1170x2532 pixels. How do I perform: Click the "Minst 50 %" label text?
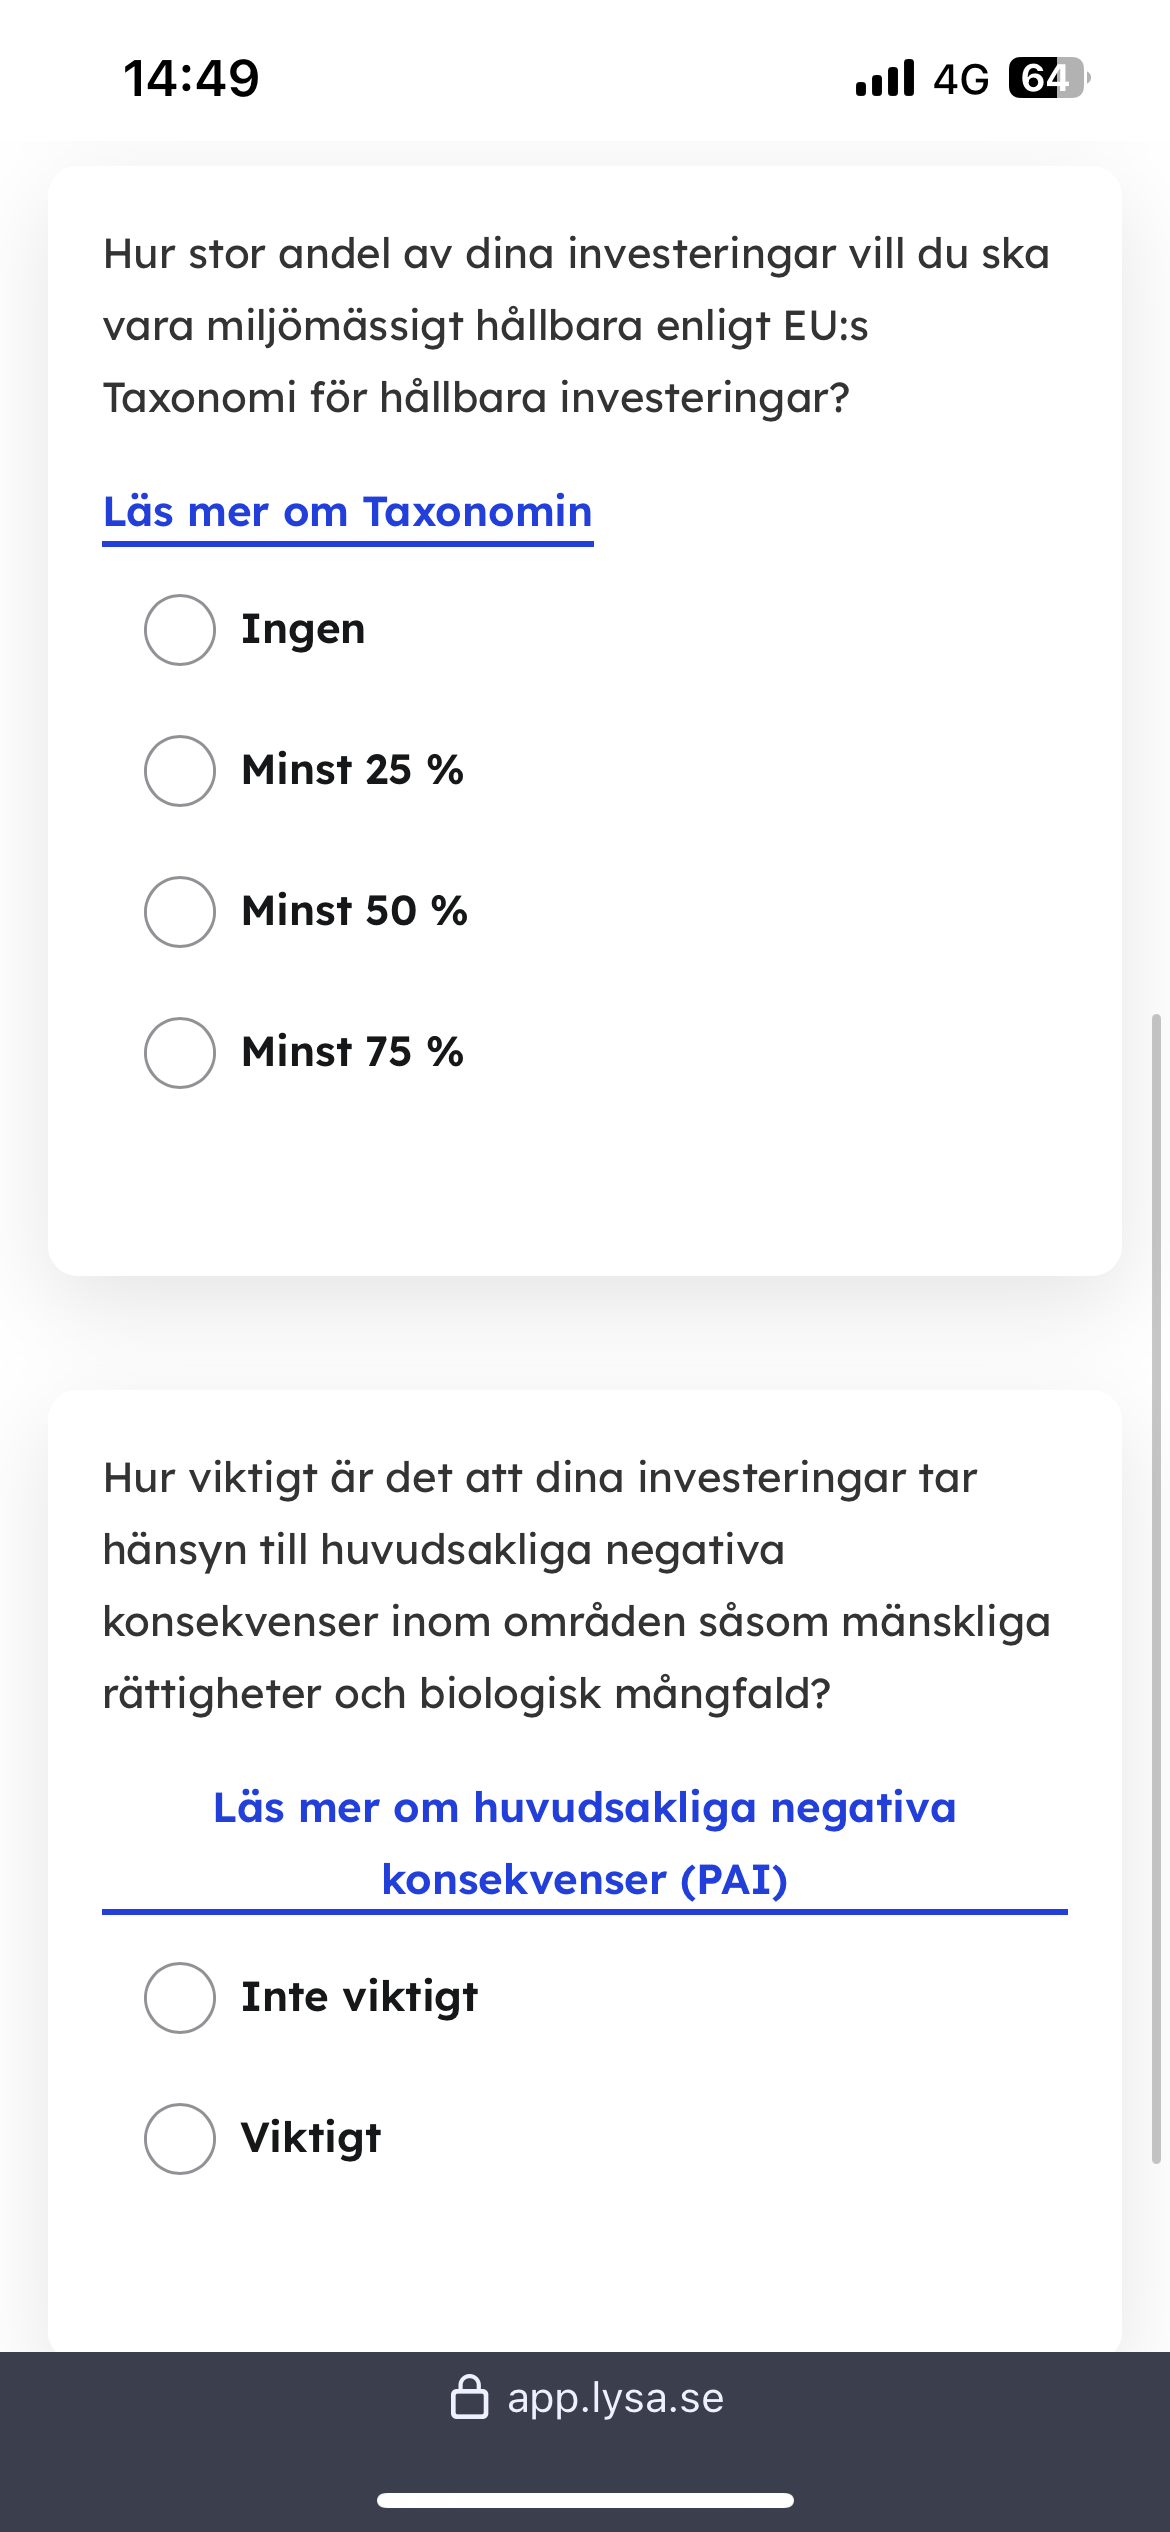(355, 912)
